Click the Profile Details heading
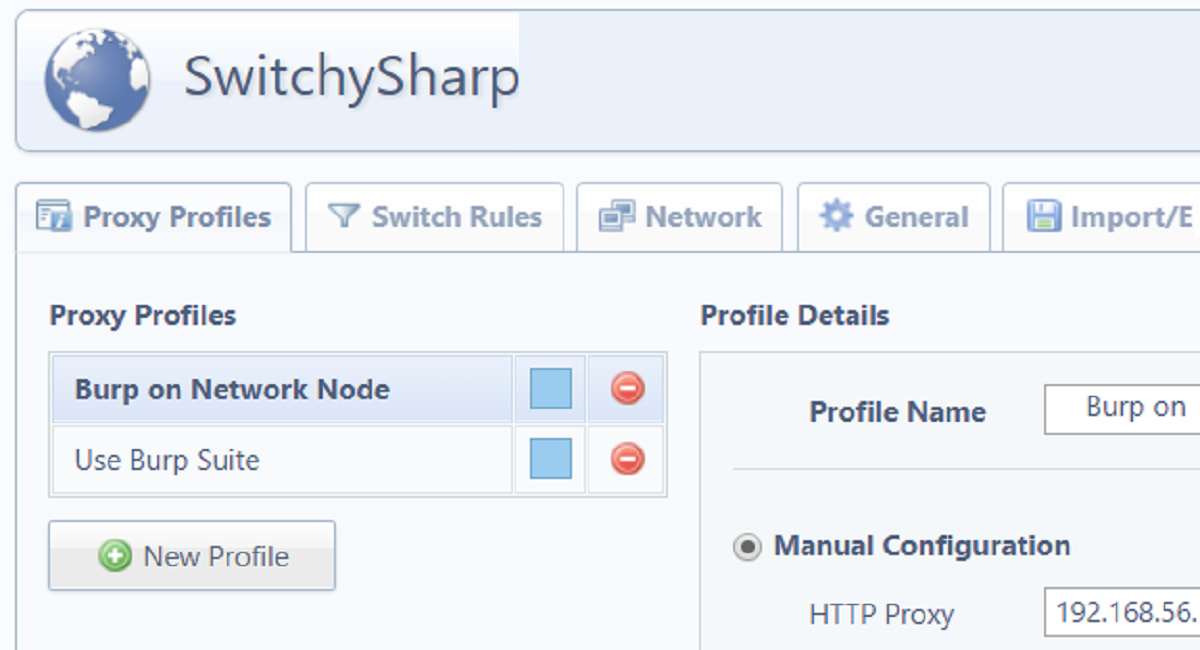Screen dimensions: 1200x650 tap(795, 316)
